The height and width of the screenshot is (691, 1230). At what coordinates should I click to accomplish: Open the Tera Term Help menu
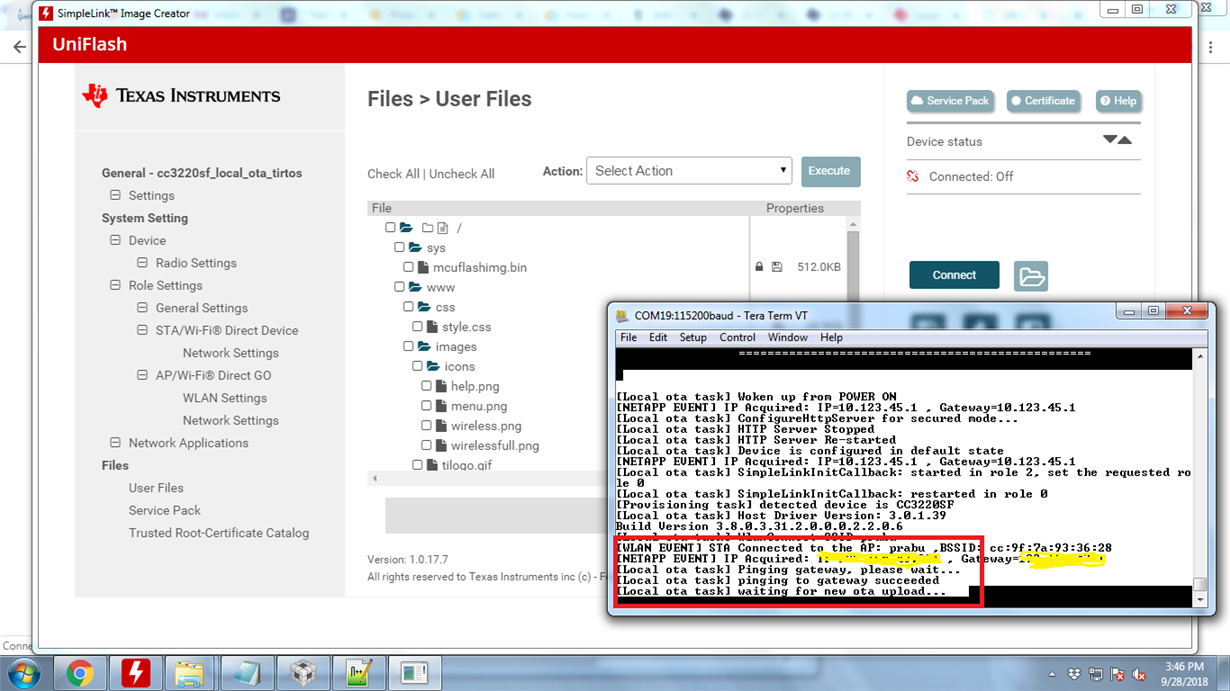pyautogui.click(x=831, y=338)
